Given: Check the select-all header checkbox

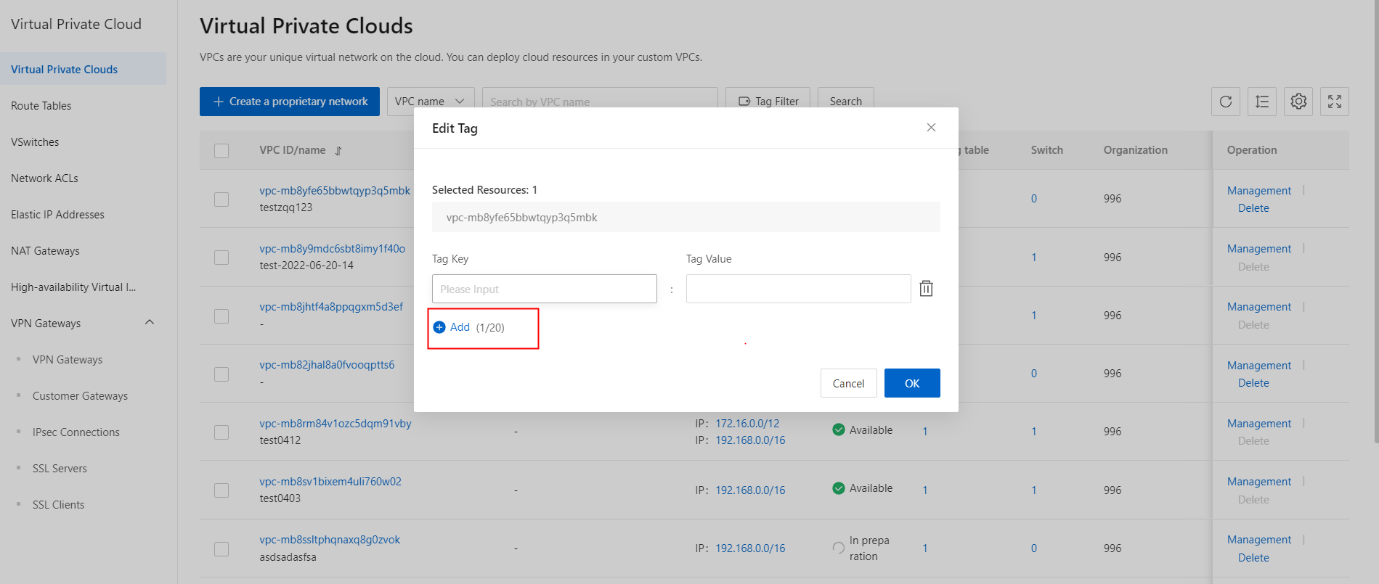Looking at the screenshot, I should click(x=222, y=151).
